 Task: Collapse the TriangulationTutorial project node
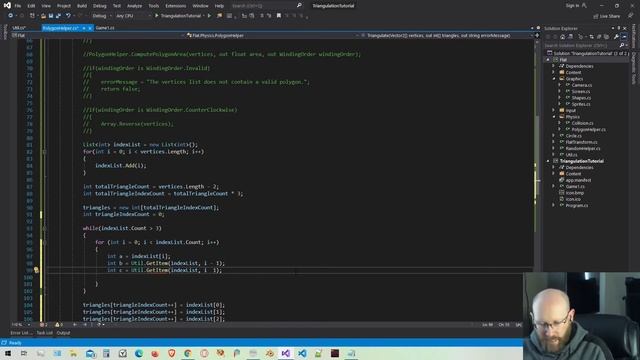[548, 161]
